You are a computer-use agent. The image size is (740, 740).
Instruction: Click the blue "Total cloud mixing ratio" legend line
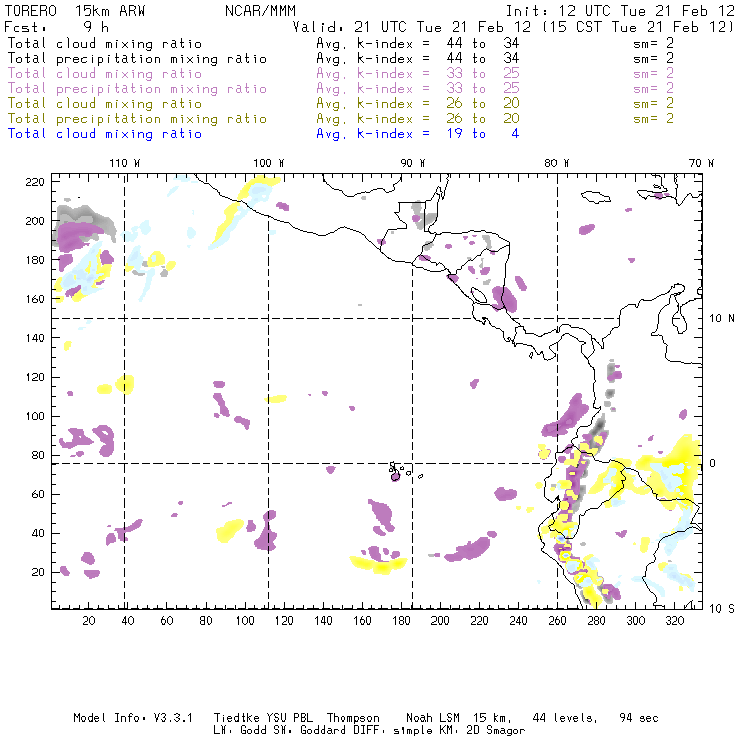105,134
